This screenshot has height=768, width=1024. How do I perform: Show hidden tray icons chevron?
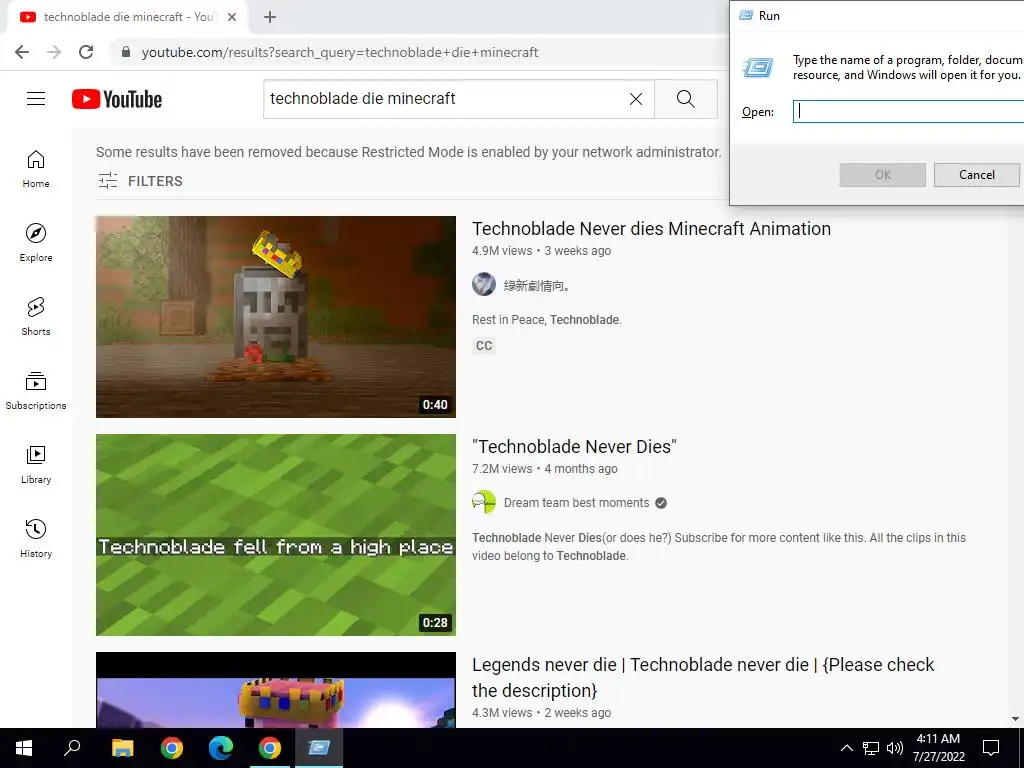[846, 748]
